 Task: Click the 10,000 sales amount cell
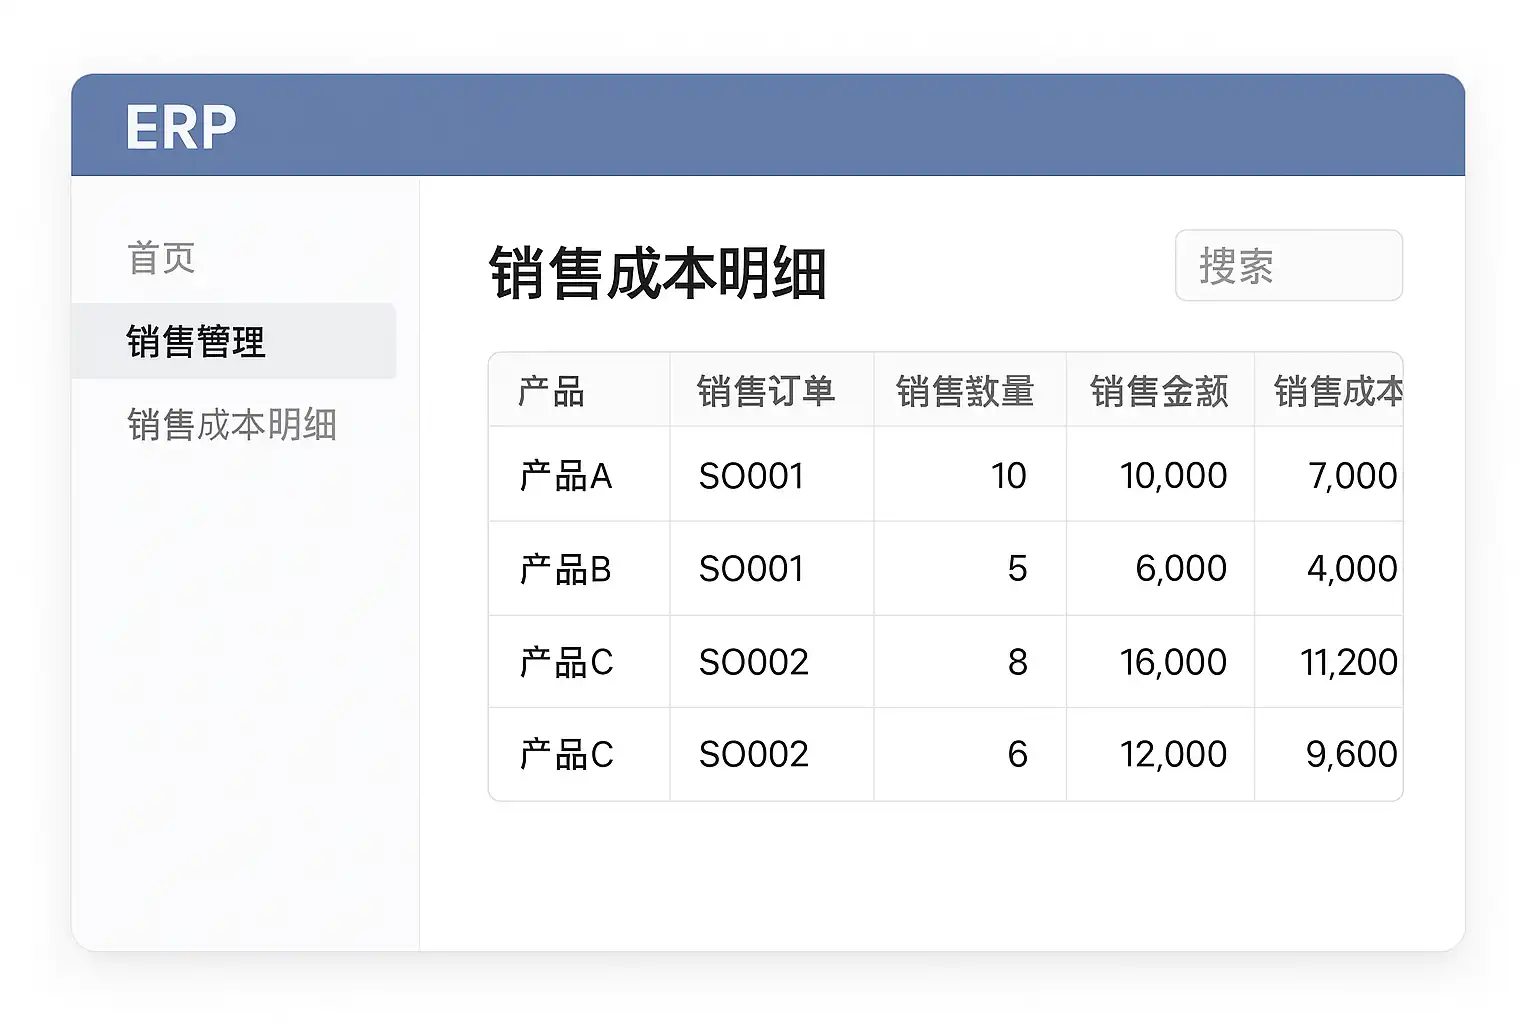point(1173,476)
